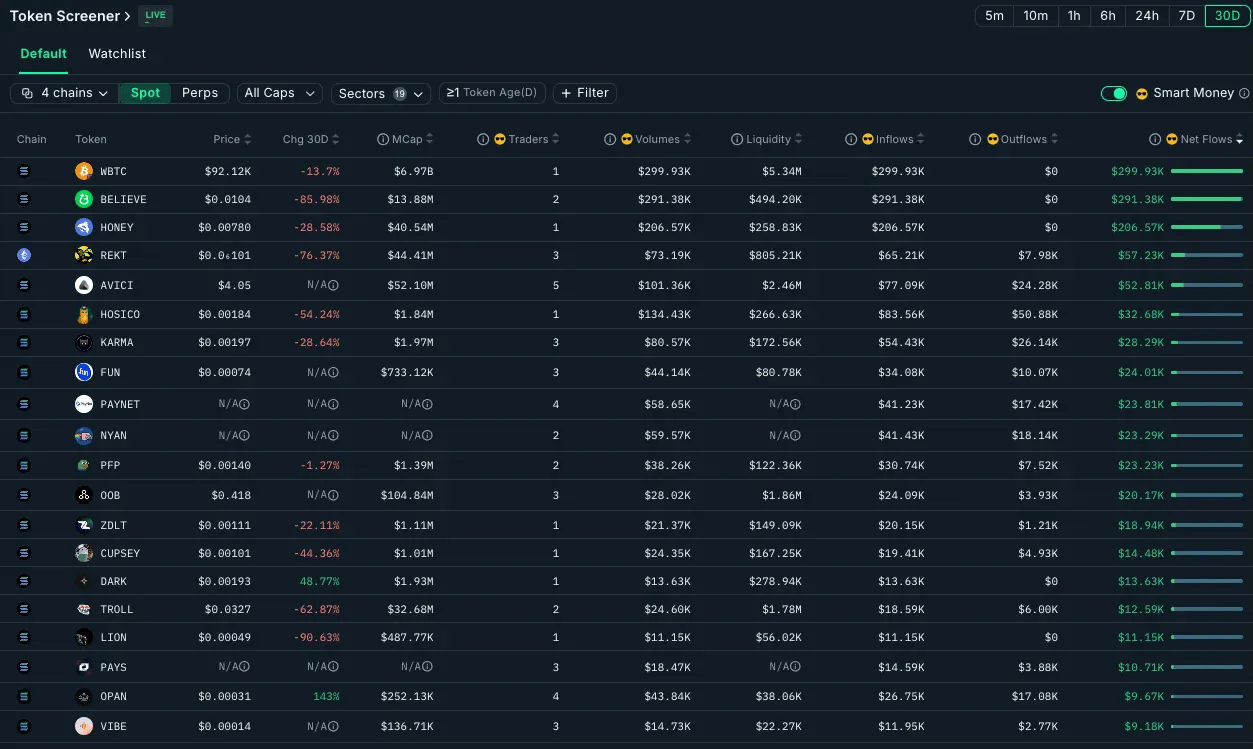This screenshot has width=1253, height=749.
Task: Click the info icon beside Liquidity header
Action: coord(737,139)
